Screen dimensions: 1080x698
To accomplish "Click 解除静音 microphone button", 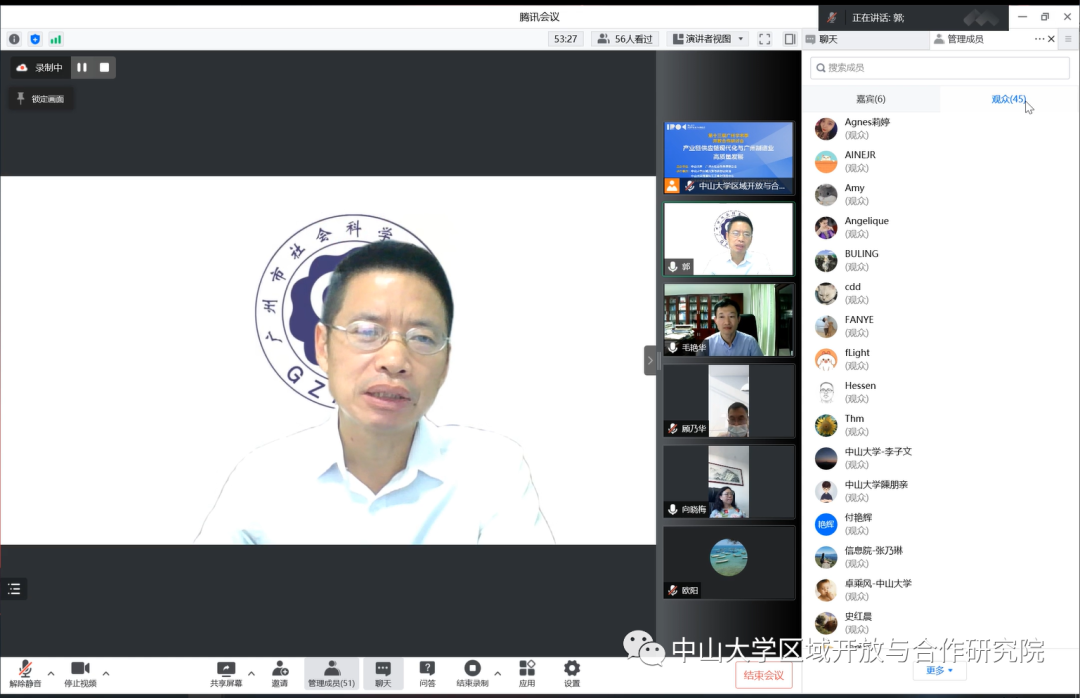I will [x=25, y=674].
